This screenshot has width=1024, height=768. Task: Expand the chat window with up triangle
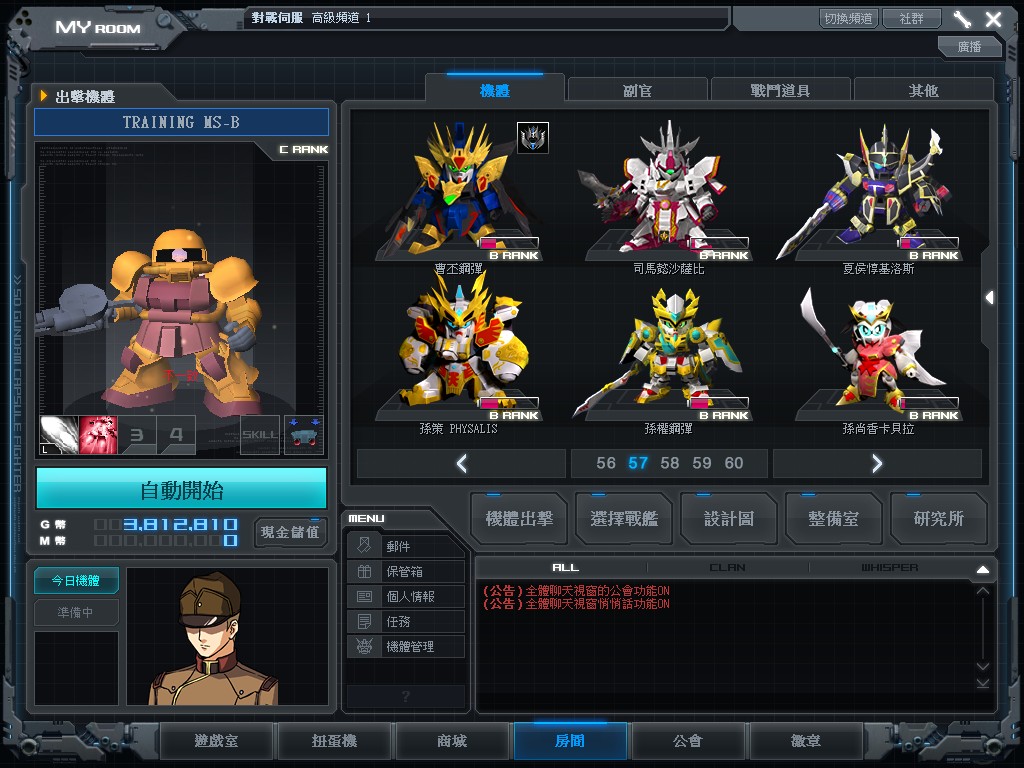pos(983,569)
